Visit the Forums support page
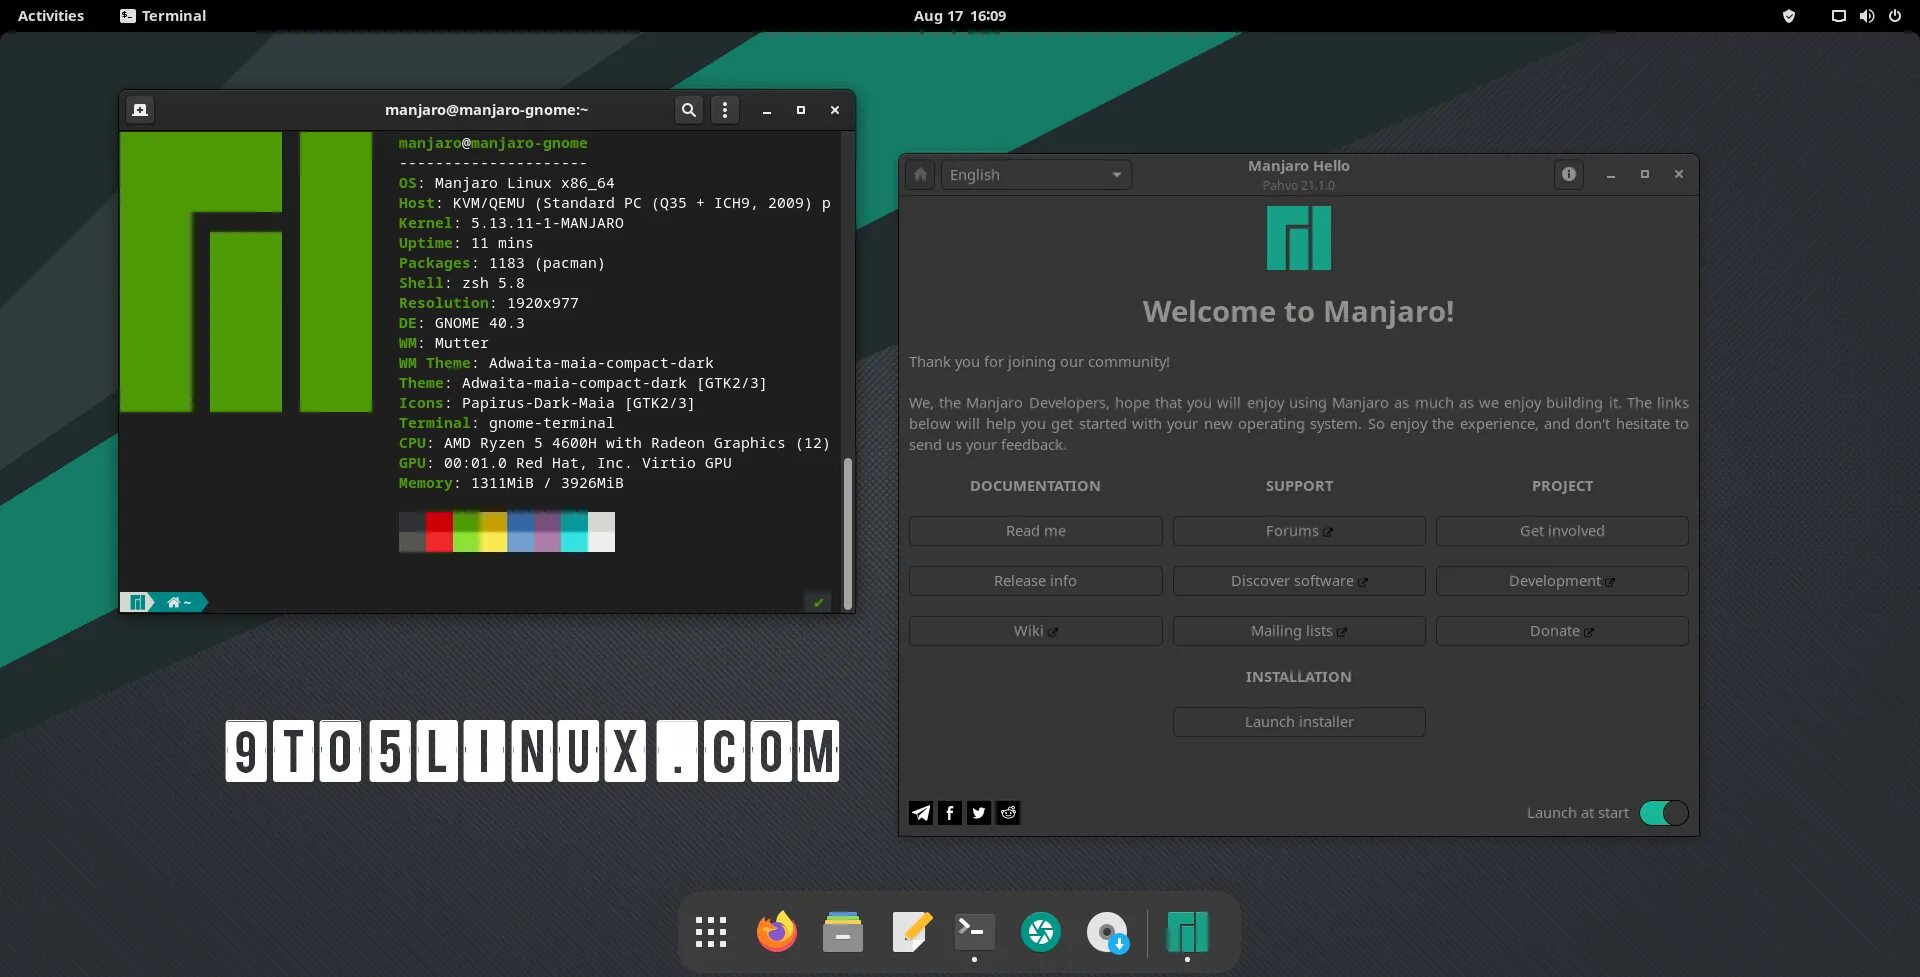 [x=1299, y=531]
